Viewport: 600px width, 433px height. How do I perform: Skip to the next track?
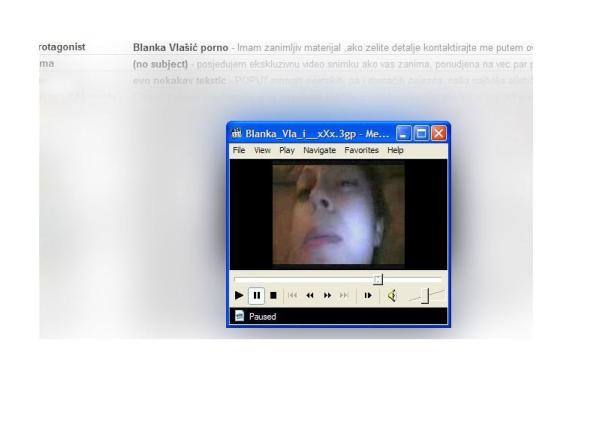[344, 295]
